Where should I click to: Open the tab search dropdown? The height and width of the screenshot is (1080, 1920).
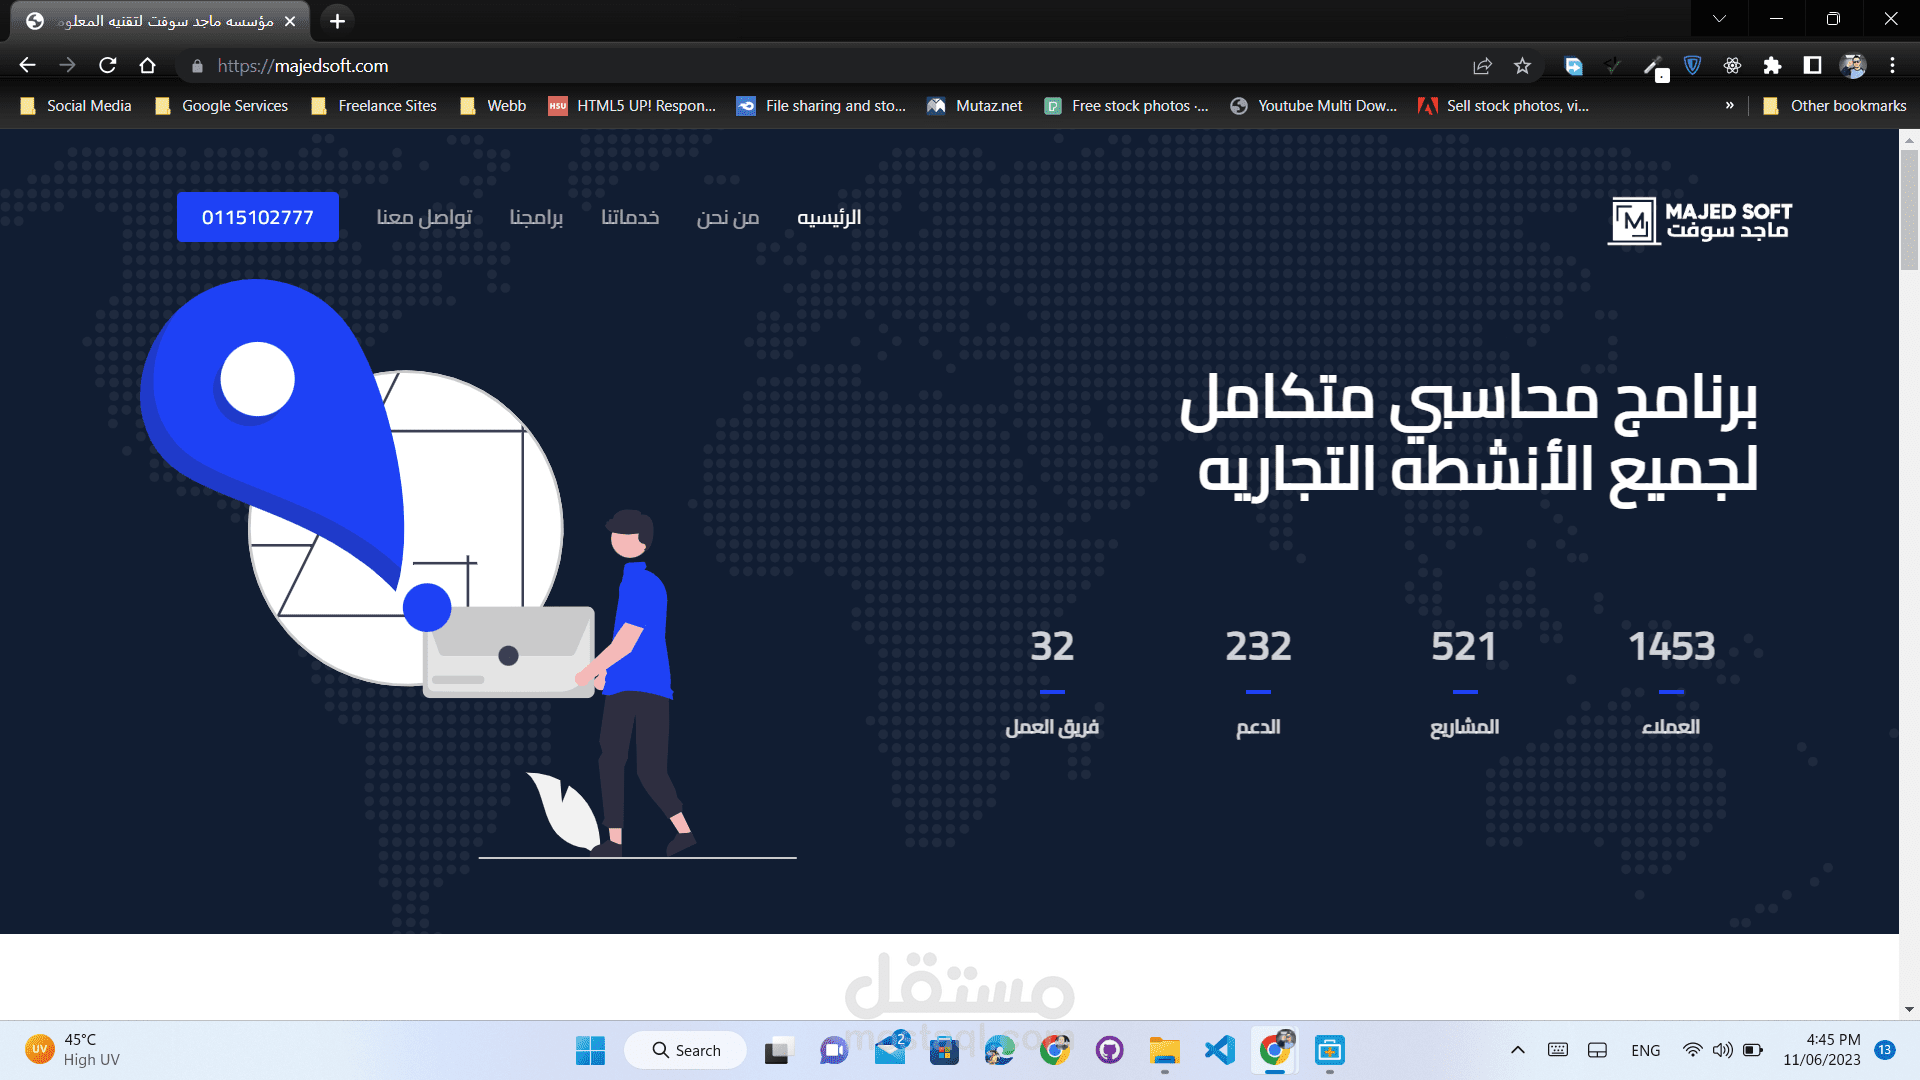[1718, 18]
